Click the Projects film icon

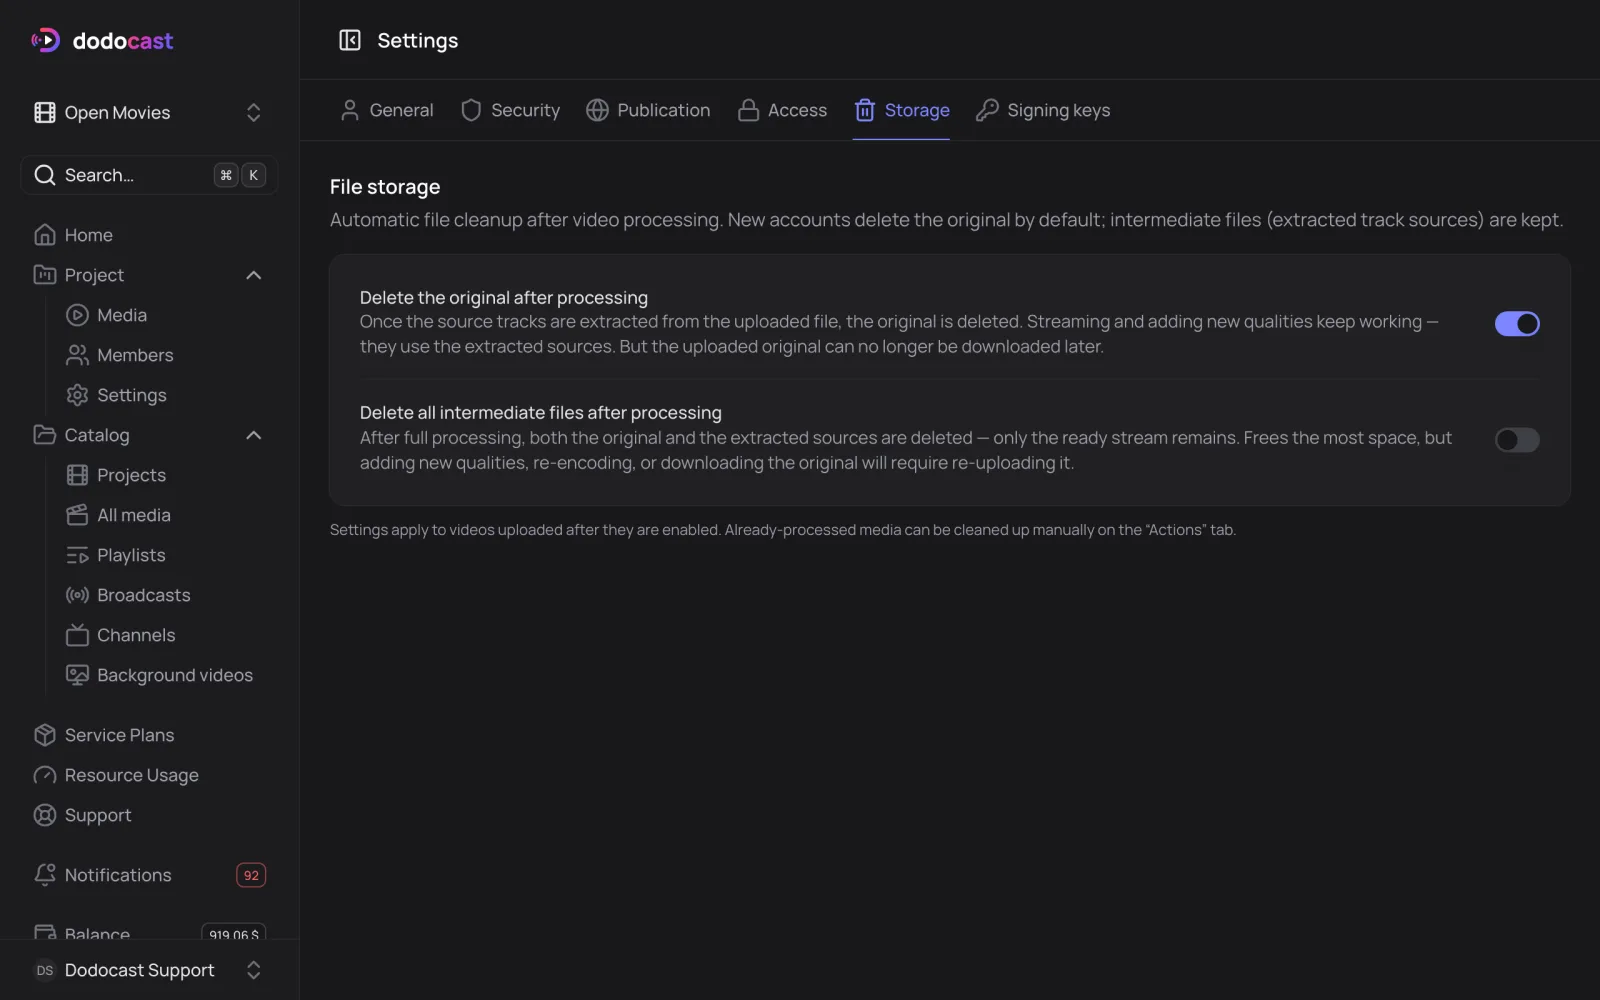point(77,475)
